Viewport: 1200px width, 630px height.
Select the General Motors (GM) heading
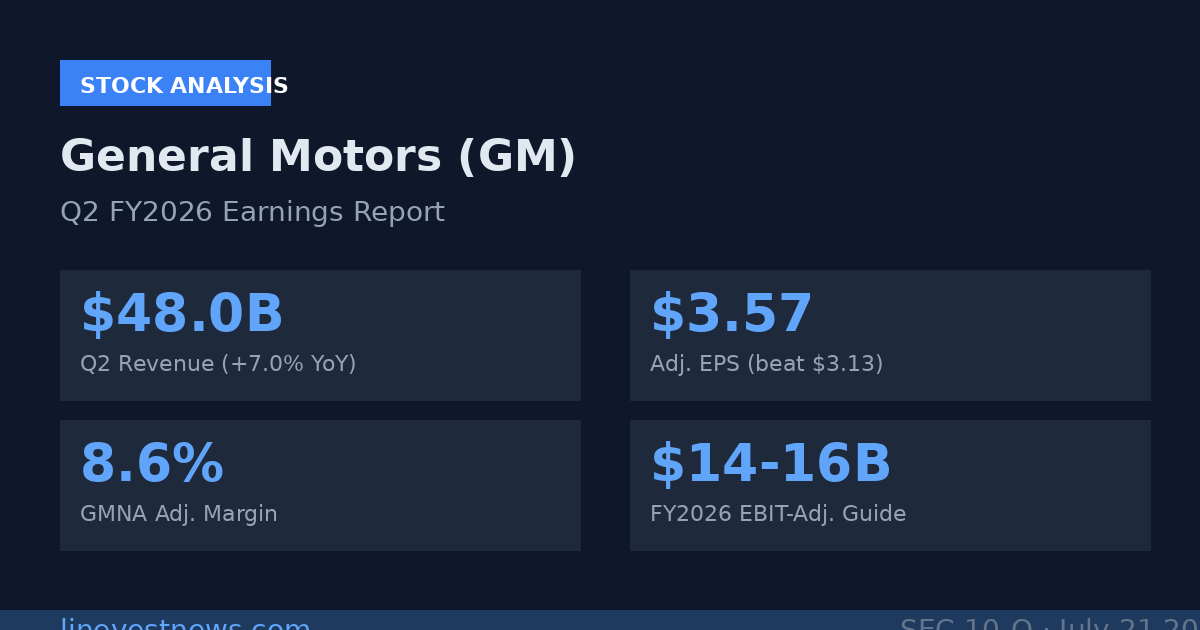(x=318, y=157)
